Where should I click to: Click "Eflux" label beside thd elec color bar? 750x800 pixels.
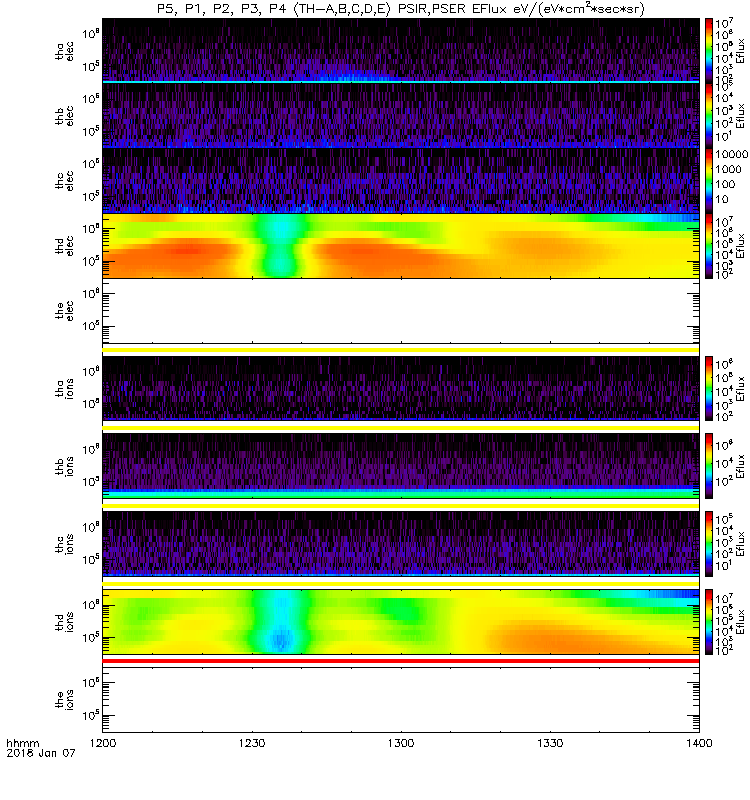point(741,246)
